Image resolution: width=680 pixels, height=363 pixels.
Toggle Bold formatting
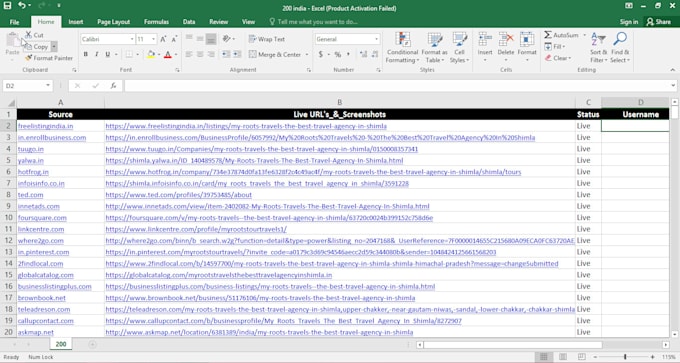pyautogui.click(x=85, y=54)
